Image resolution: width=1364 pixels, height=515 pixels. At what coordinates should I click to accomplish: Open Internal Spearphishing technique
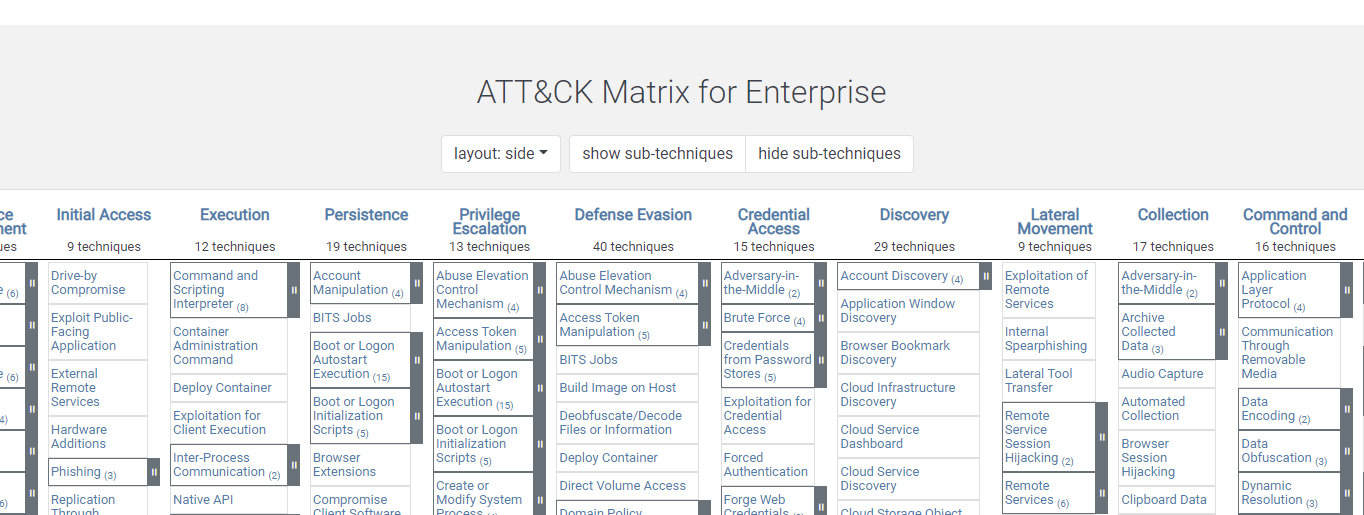point(1046,339)
